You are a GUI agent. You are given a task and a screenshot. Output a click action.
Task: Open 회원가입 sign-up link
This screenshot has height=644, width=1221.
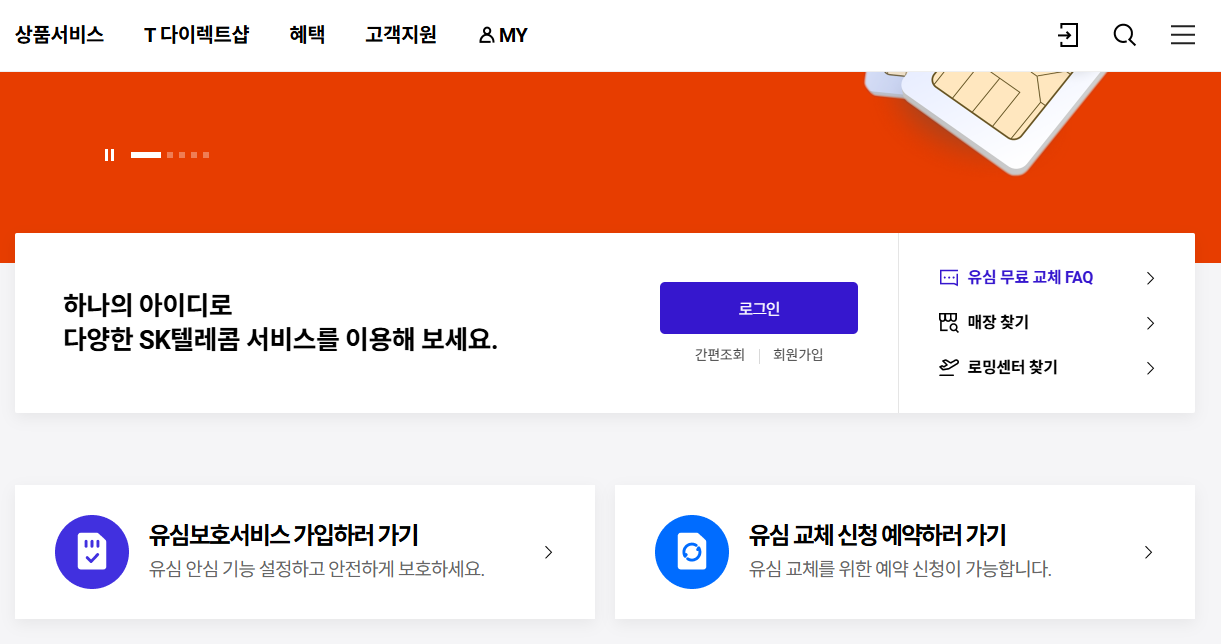pos(798,355)
